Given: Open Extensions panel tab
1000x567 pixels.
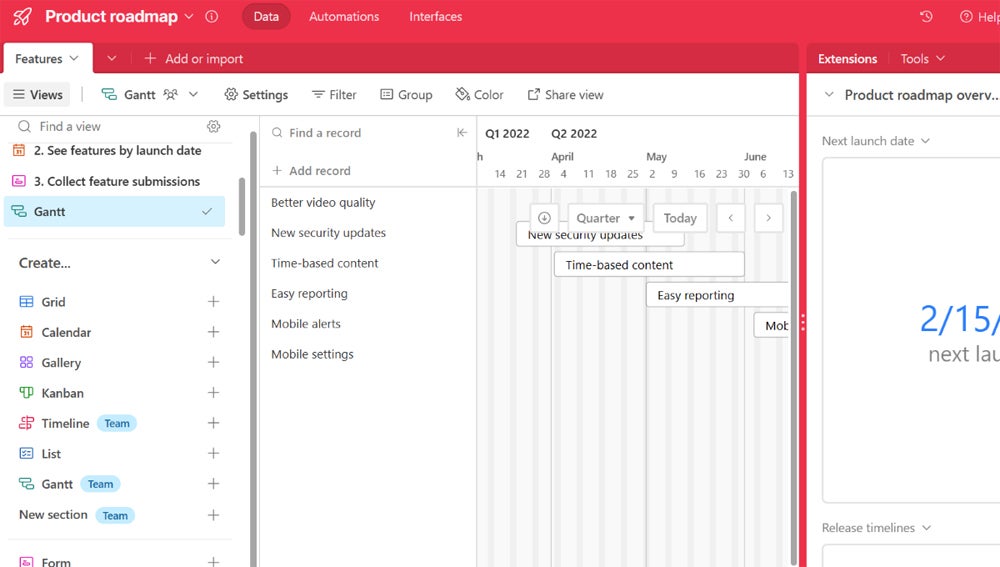Looking at the screenshot, I should pos(847,59).
